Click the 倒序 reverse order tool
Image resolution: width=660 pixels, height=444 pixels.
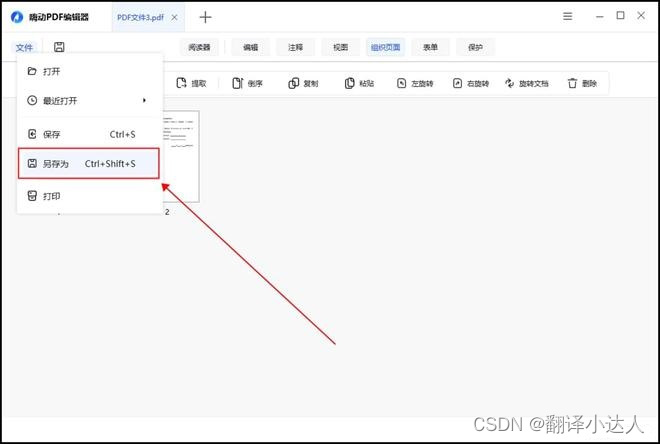248,83
